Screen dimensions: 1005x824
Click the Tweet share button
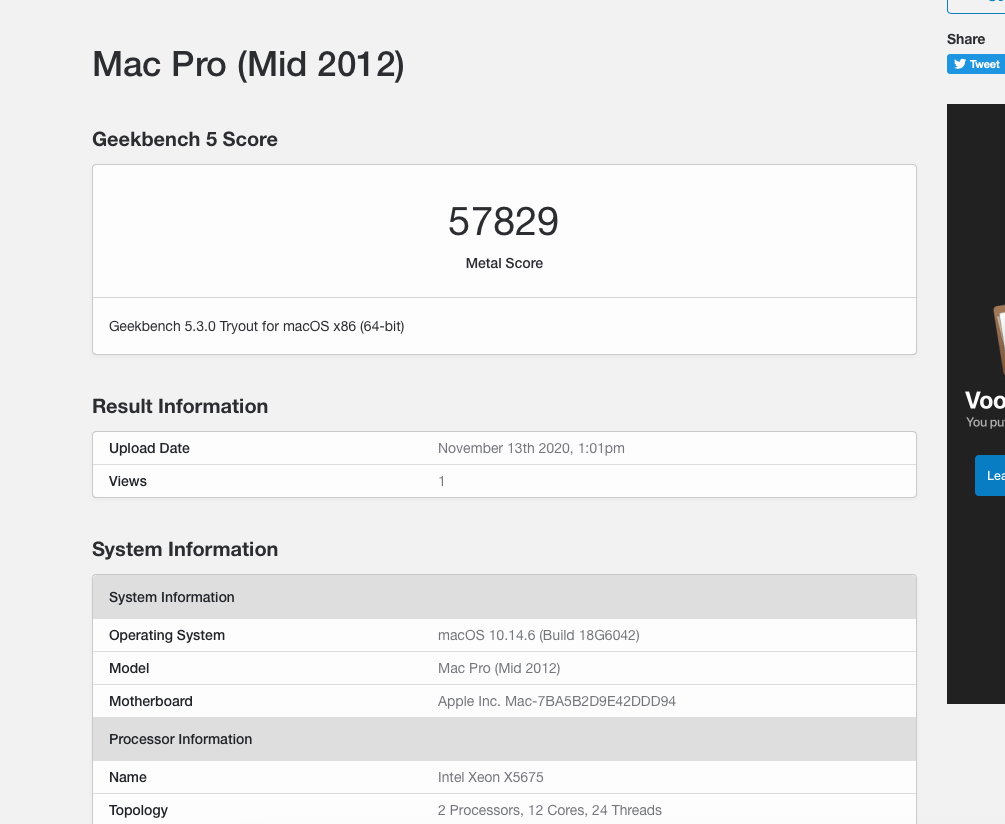pyautogui.click(x=976, y=64)
